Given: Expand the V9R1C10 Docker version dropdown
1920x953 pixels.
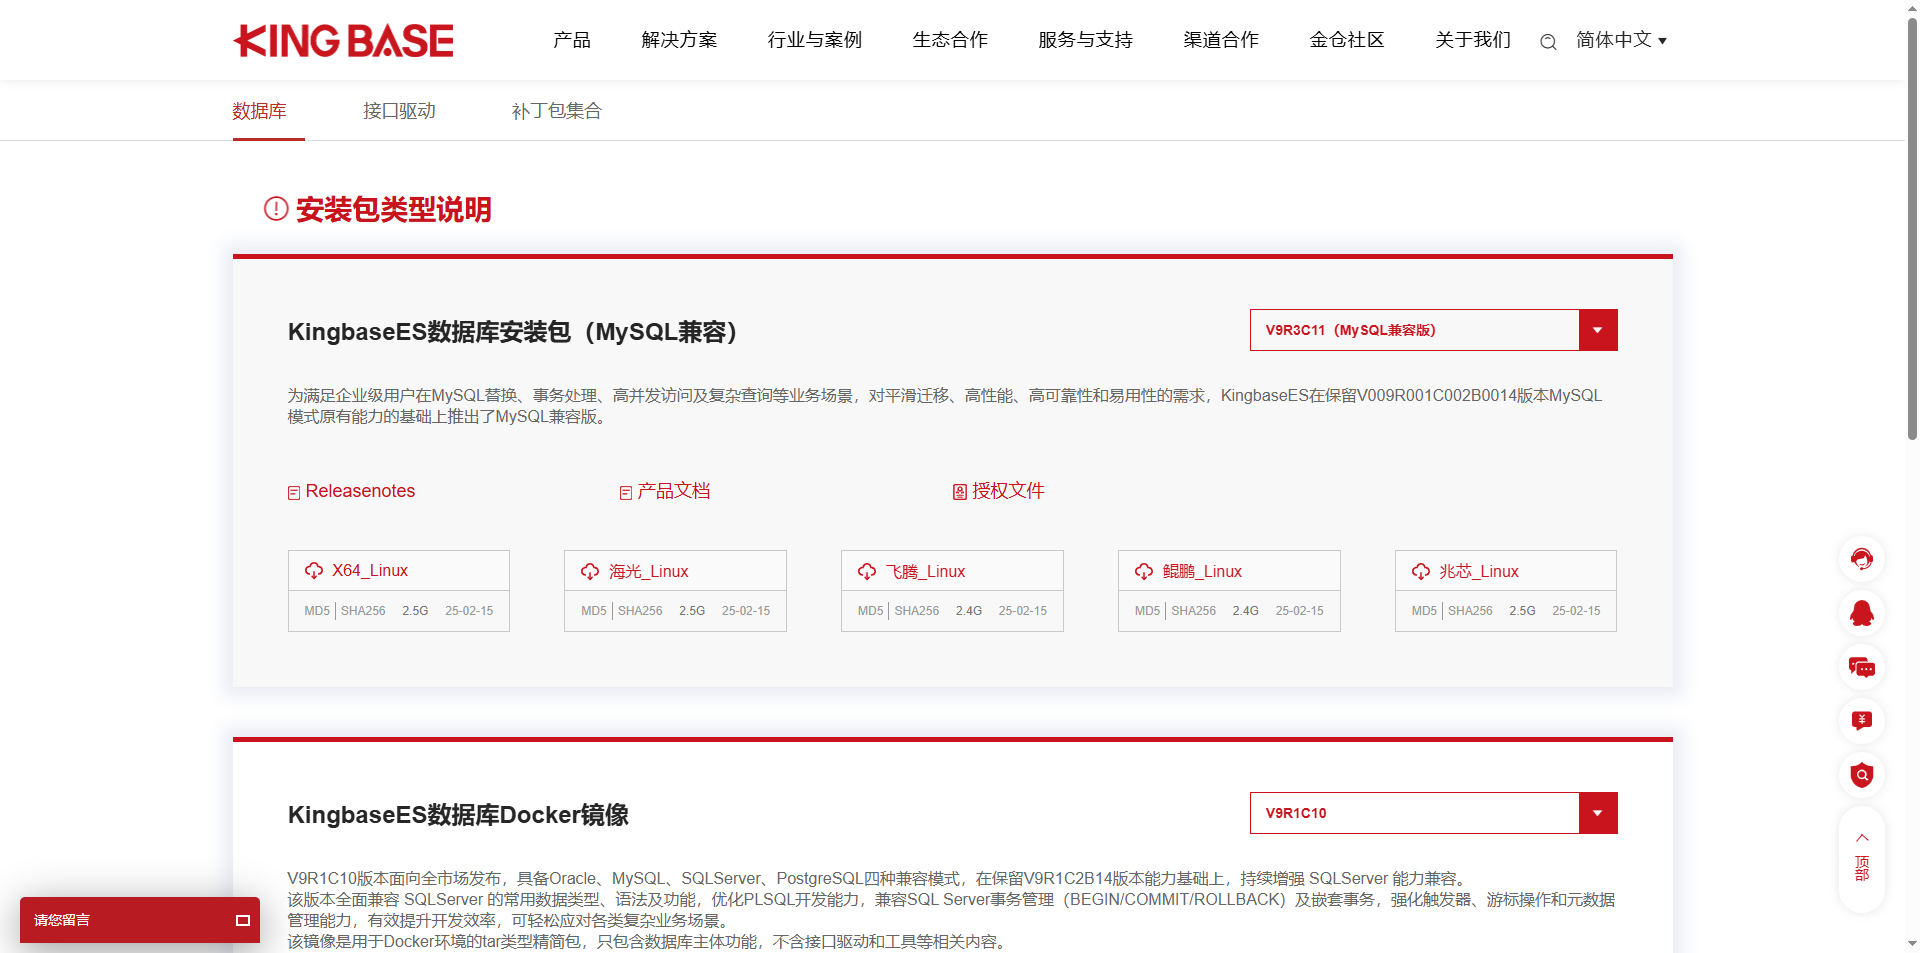Looking at the screenshot, I should 1433,813.
